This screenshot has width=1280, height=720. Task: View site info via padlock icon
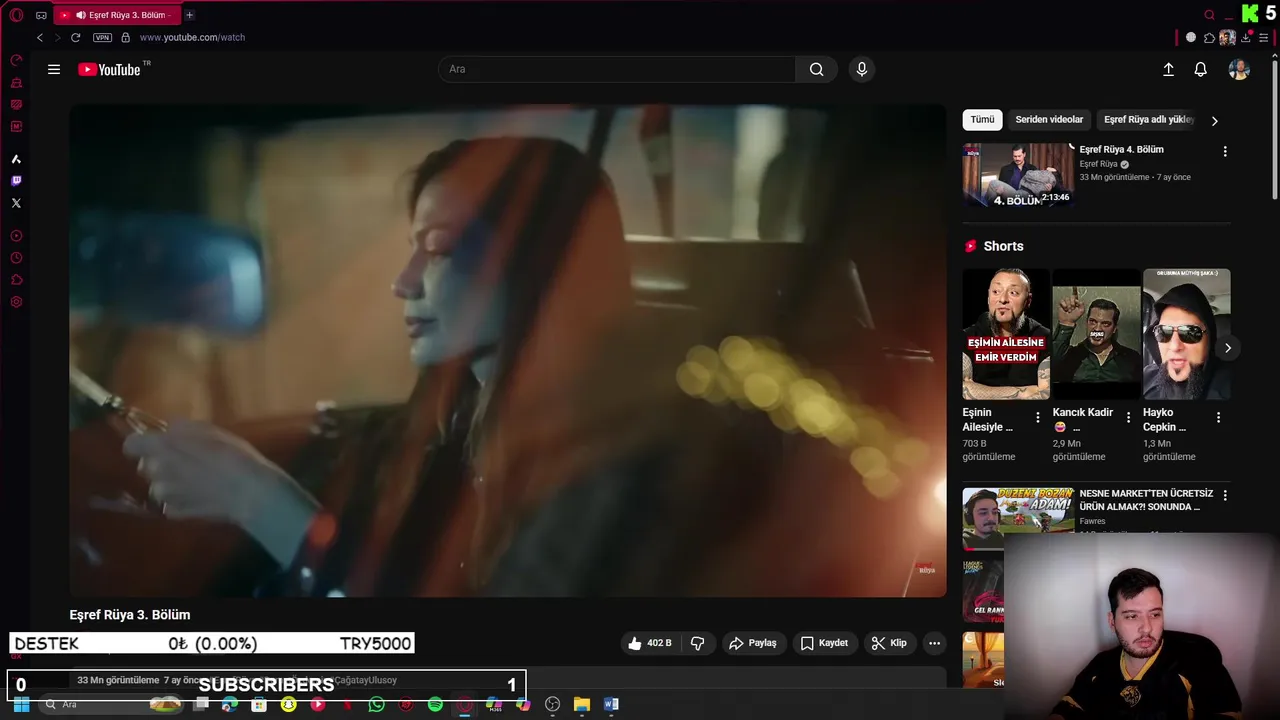pyautogui.click(x=125, y=37)
